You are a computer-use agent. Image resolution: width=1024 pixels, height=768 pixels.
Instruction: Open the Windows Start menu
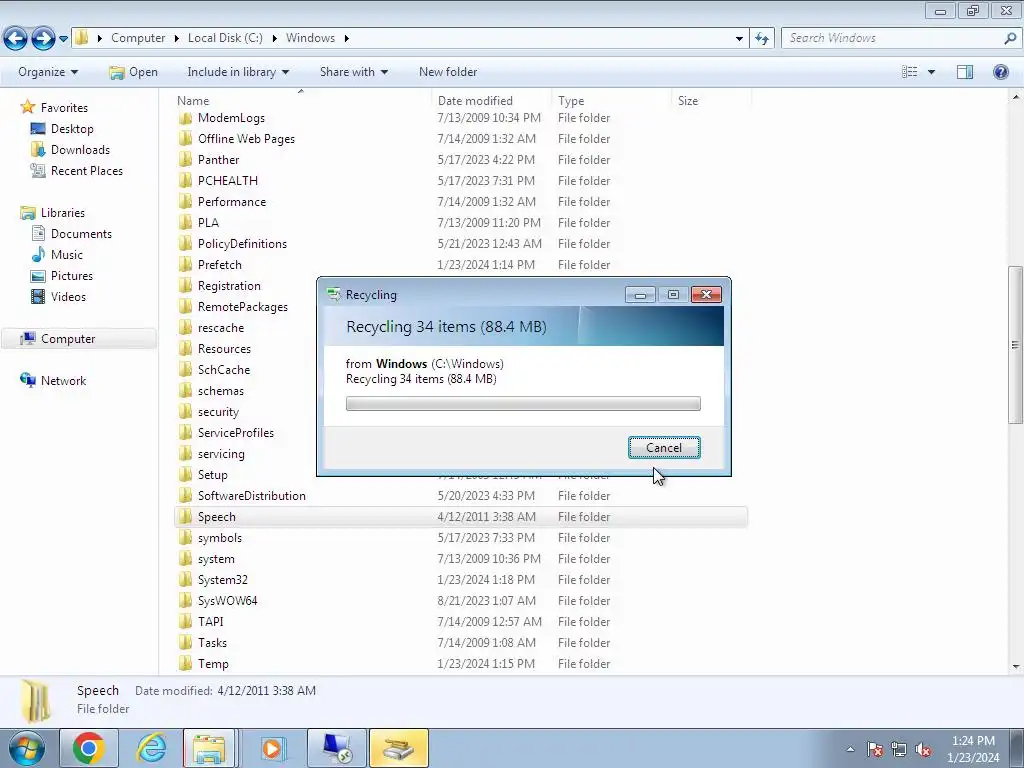tap(26, 748)
